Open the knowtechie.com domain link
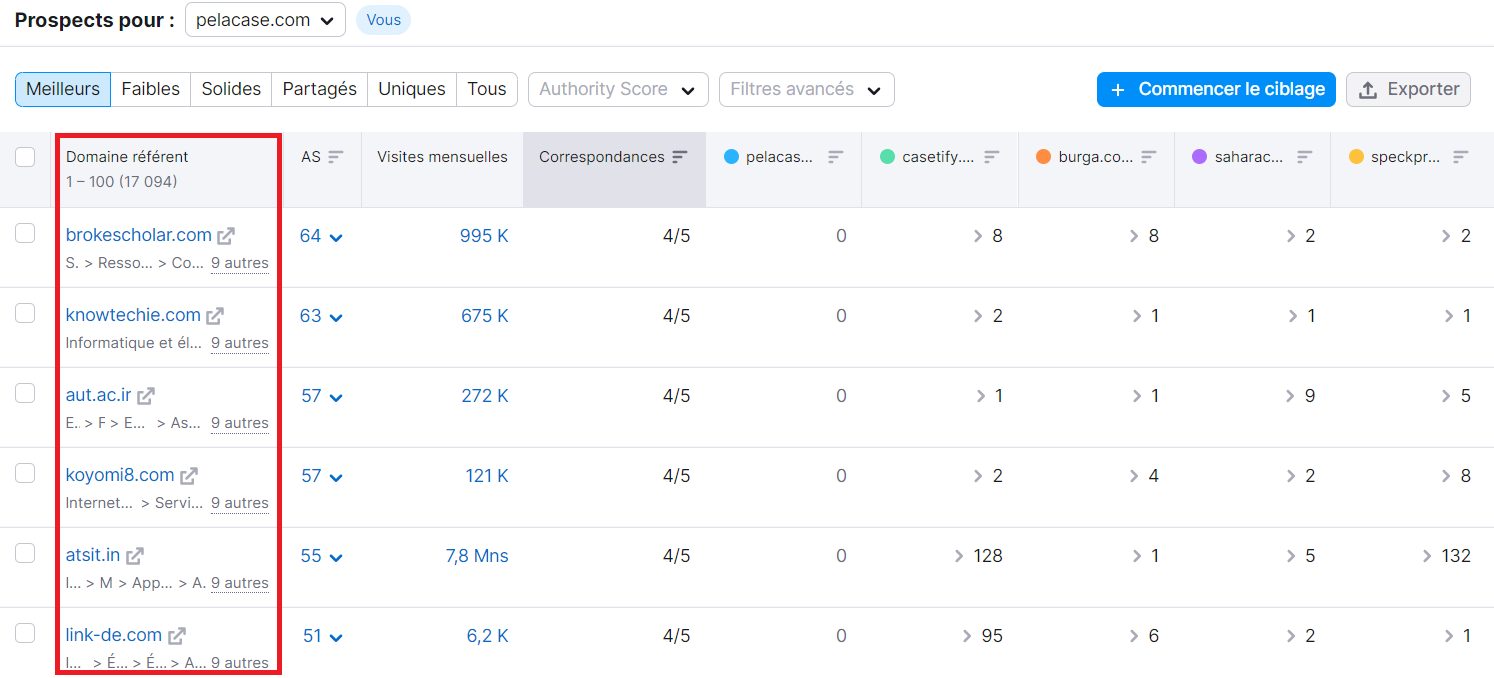Screen dimensions: 1494x678 (x=132, y=314)
